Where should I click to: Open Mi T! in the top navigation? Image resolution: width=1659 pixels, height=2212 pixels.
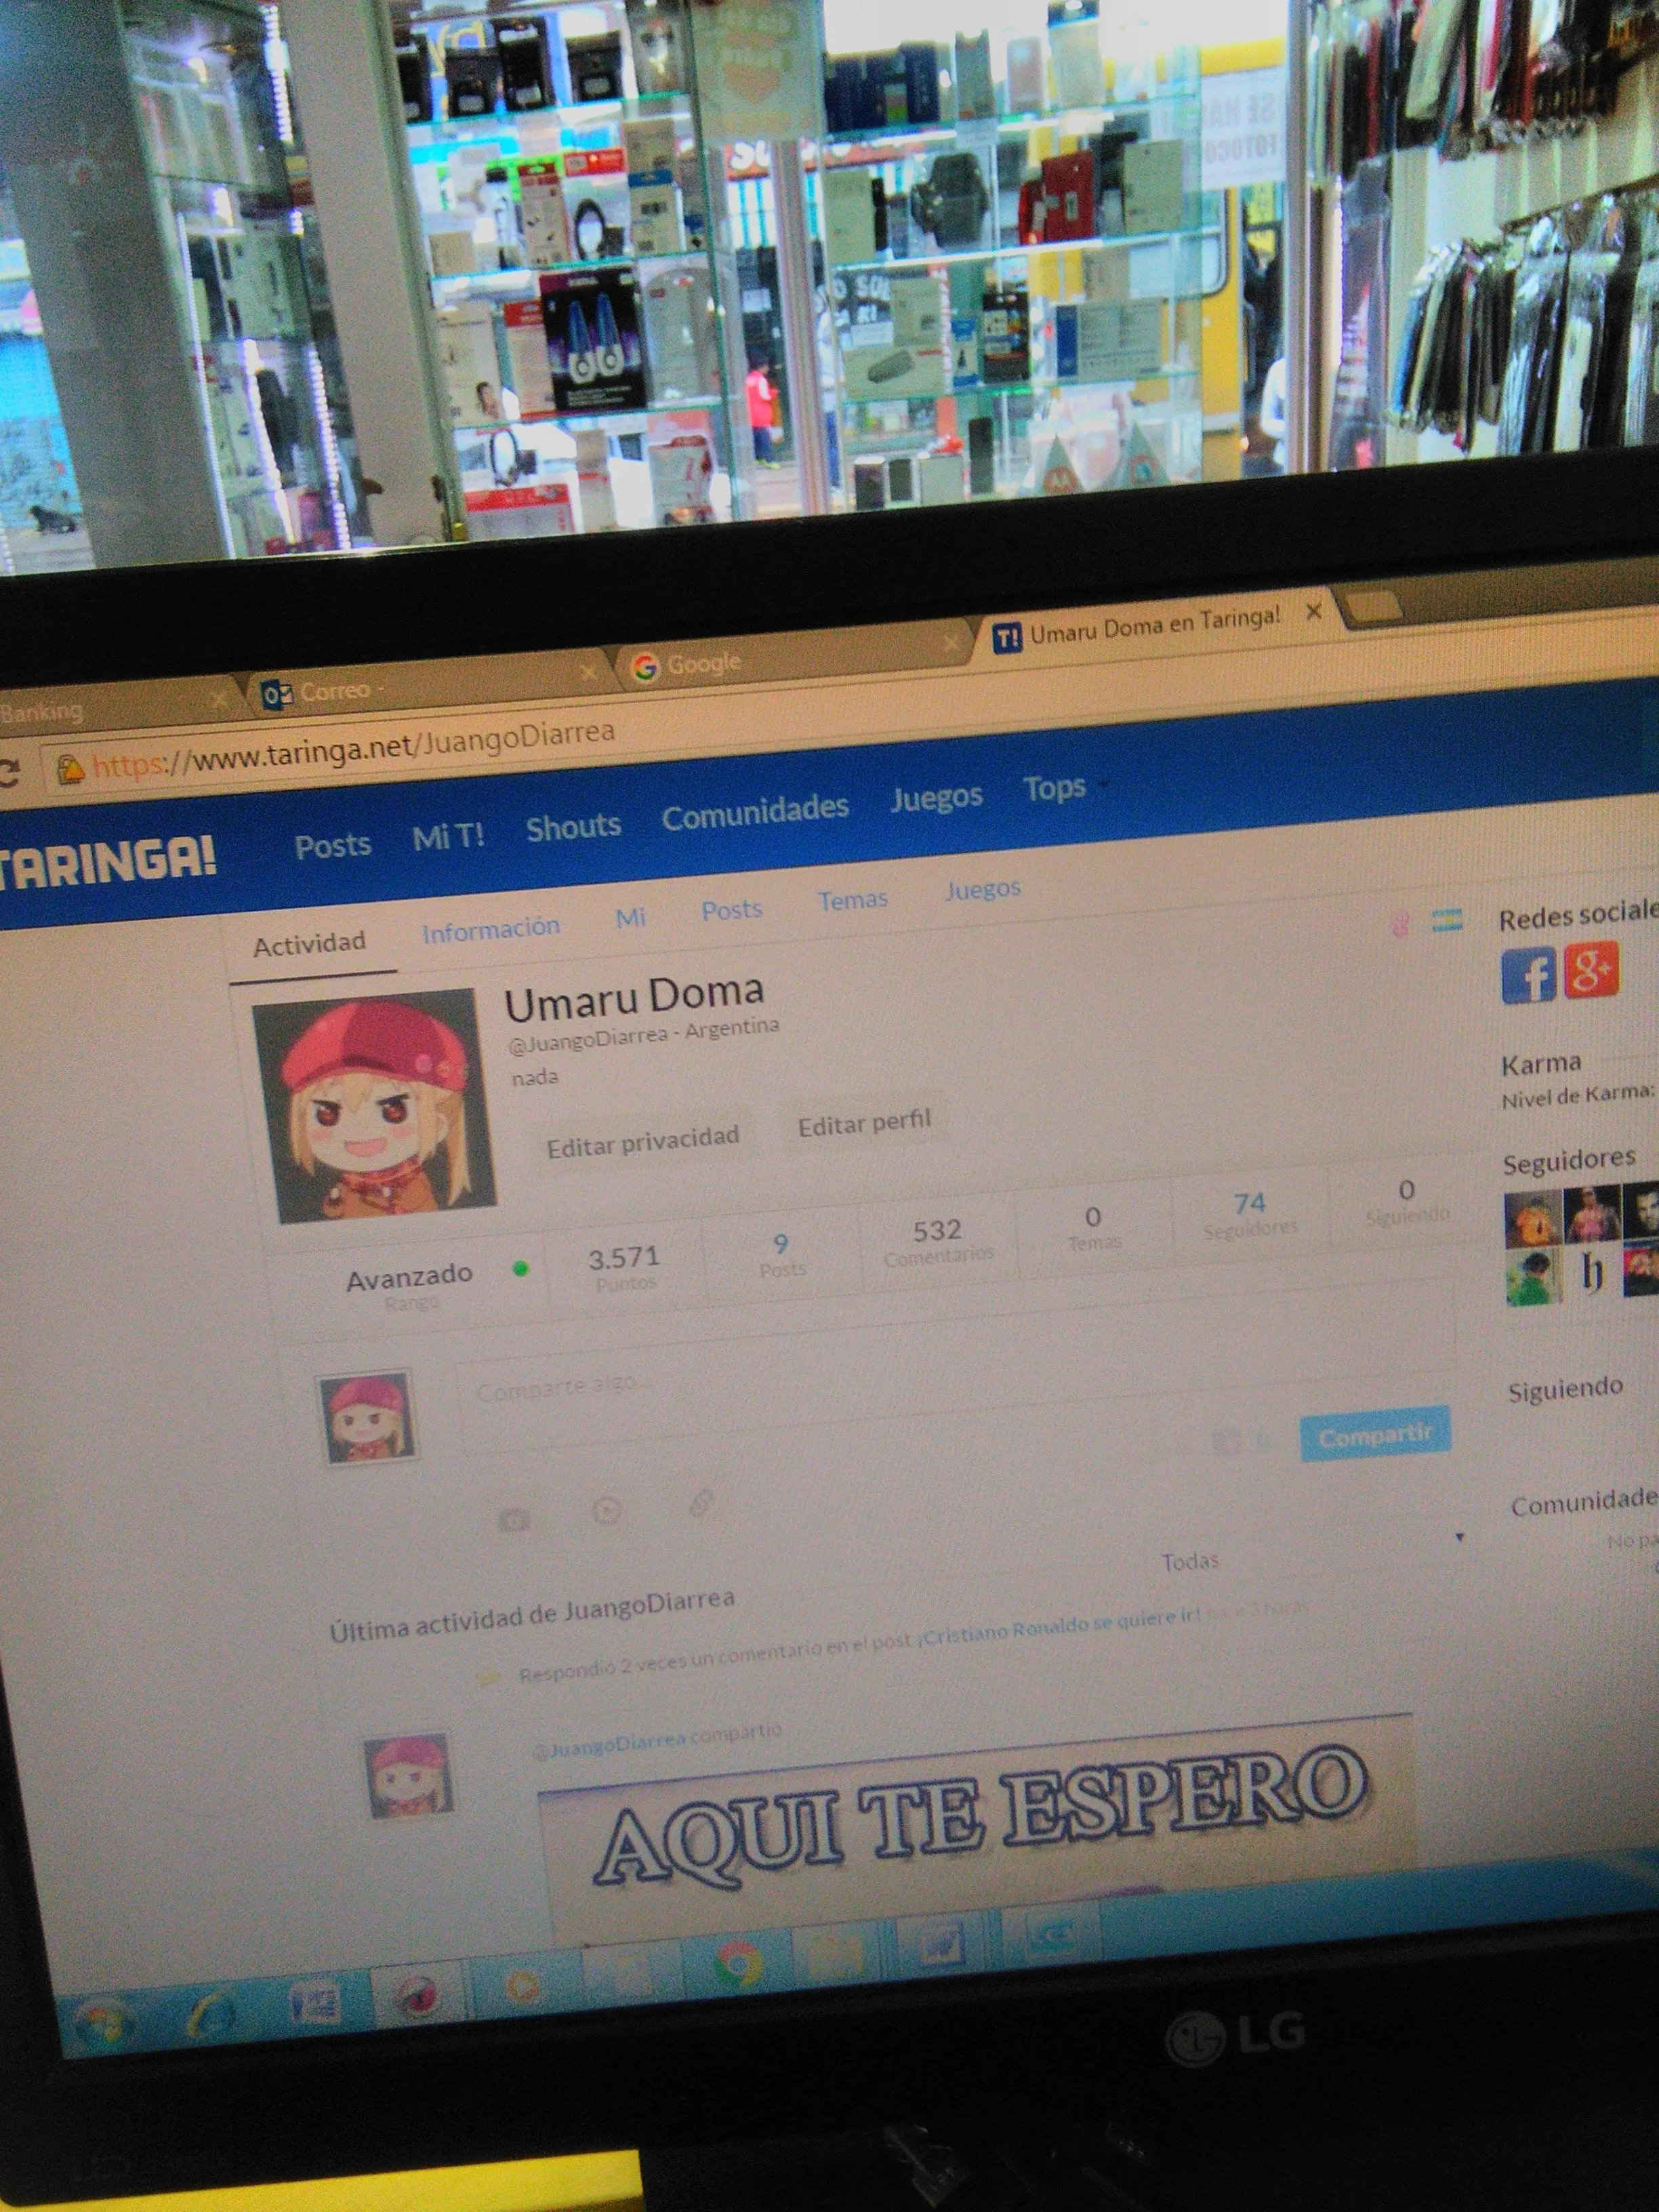(448, 836)
